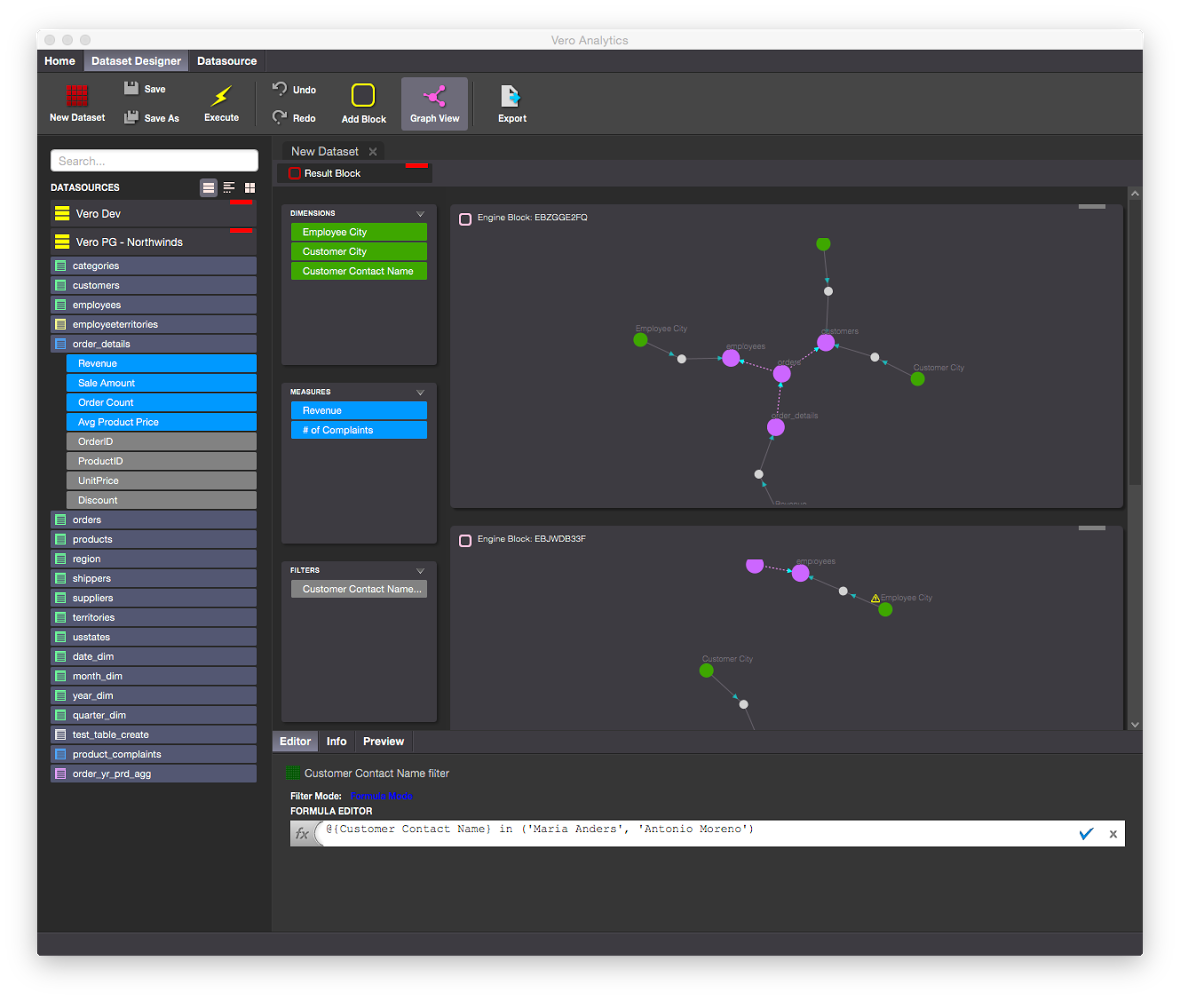Click the Save toolbar icon
1180x1000 pixels.
coord(131,88)
